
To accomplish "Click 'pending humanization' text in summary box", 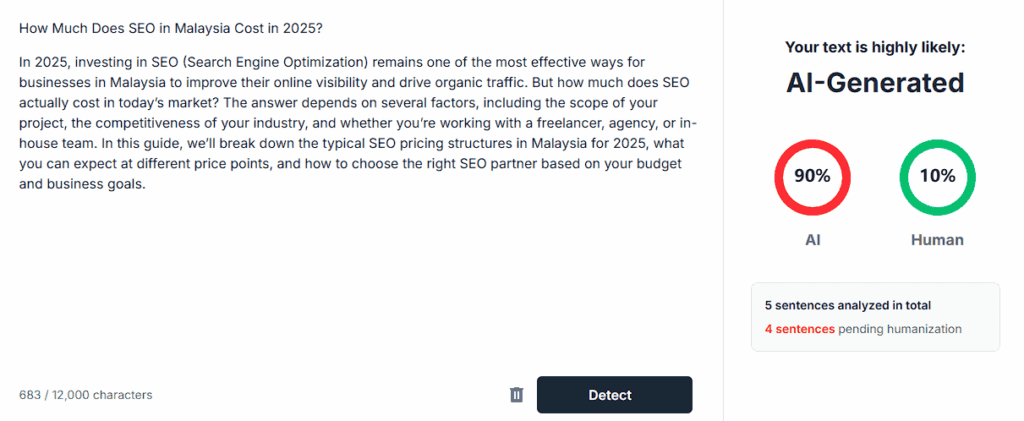I will click(x=900, y=329).
